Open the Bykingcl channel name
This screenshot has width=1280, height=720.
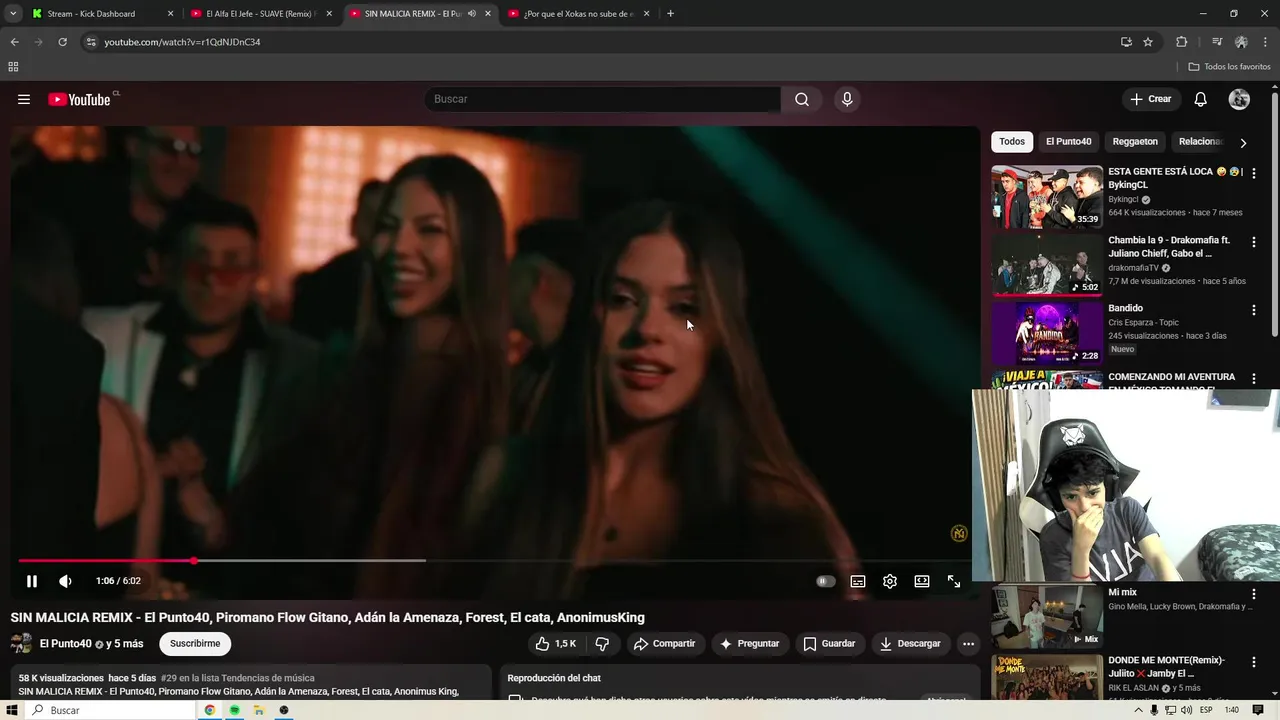tap(1123, 199)
